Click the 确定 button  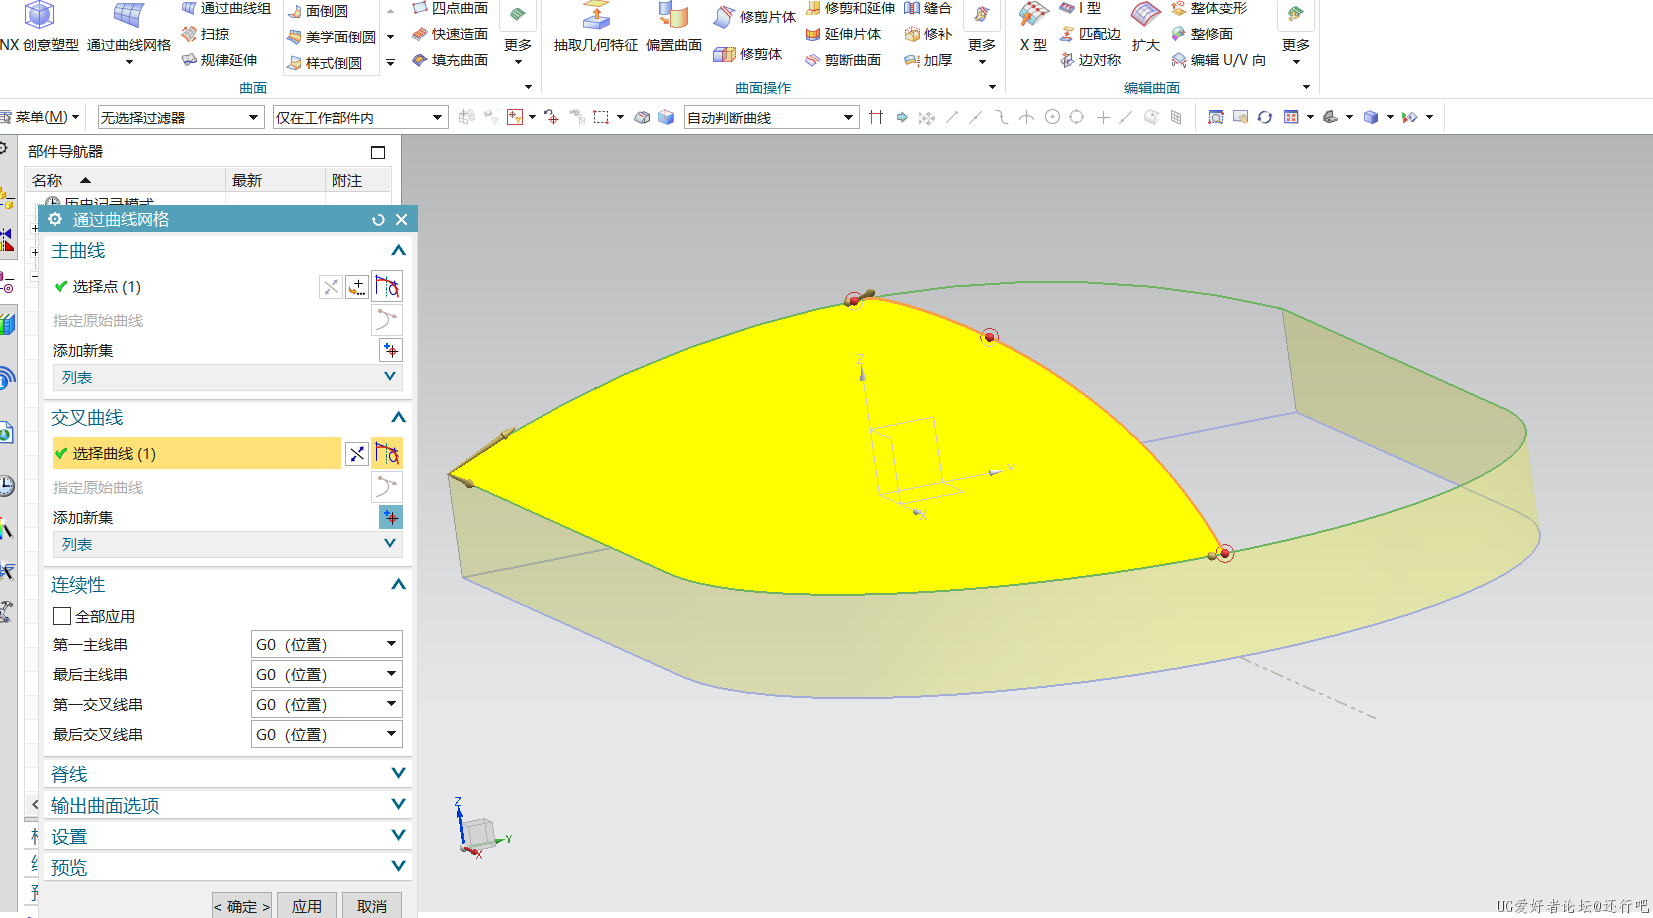[x=242, y=906]
